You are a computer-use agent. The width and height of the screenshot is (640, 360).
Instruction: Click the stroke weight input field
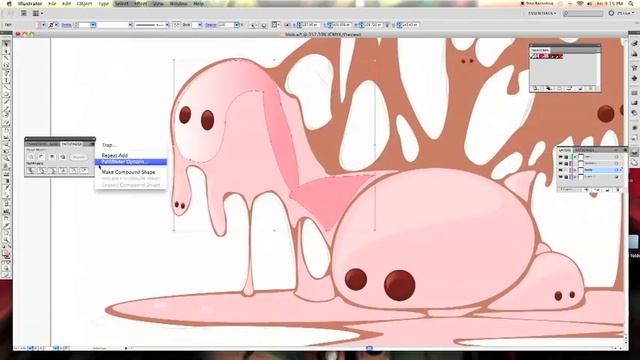84,25
